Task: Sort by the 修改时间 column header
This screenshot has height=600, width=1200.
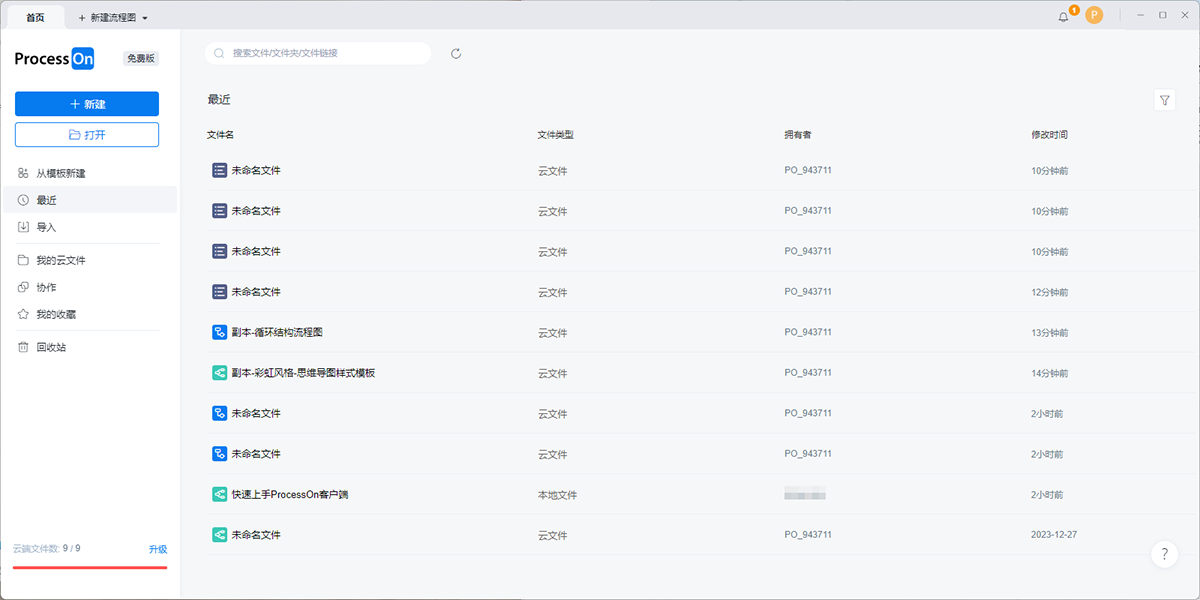Action: 1049,135
